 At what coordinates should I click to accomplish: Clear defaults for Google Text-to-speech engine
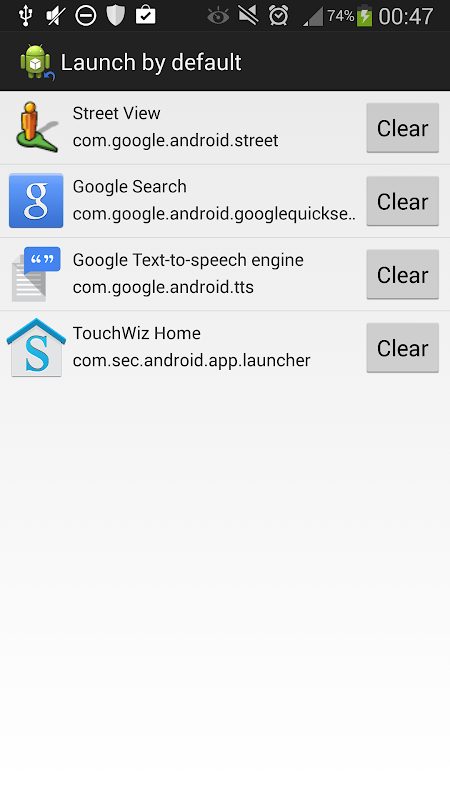pyautogui.click(x=403, y=275)
